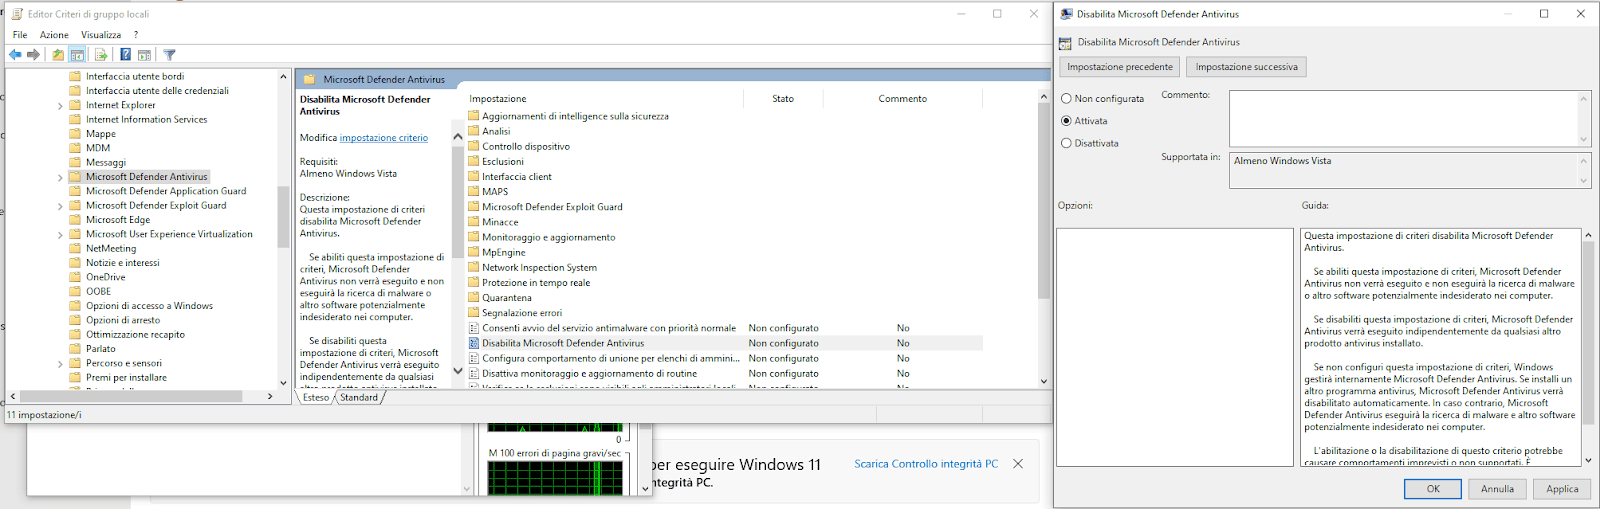Click the blue Back arrow in toolbar

(x=15, y=55)
